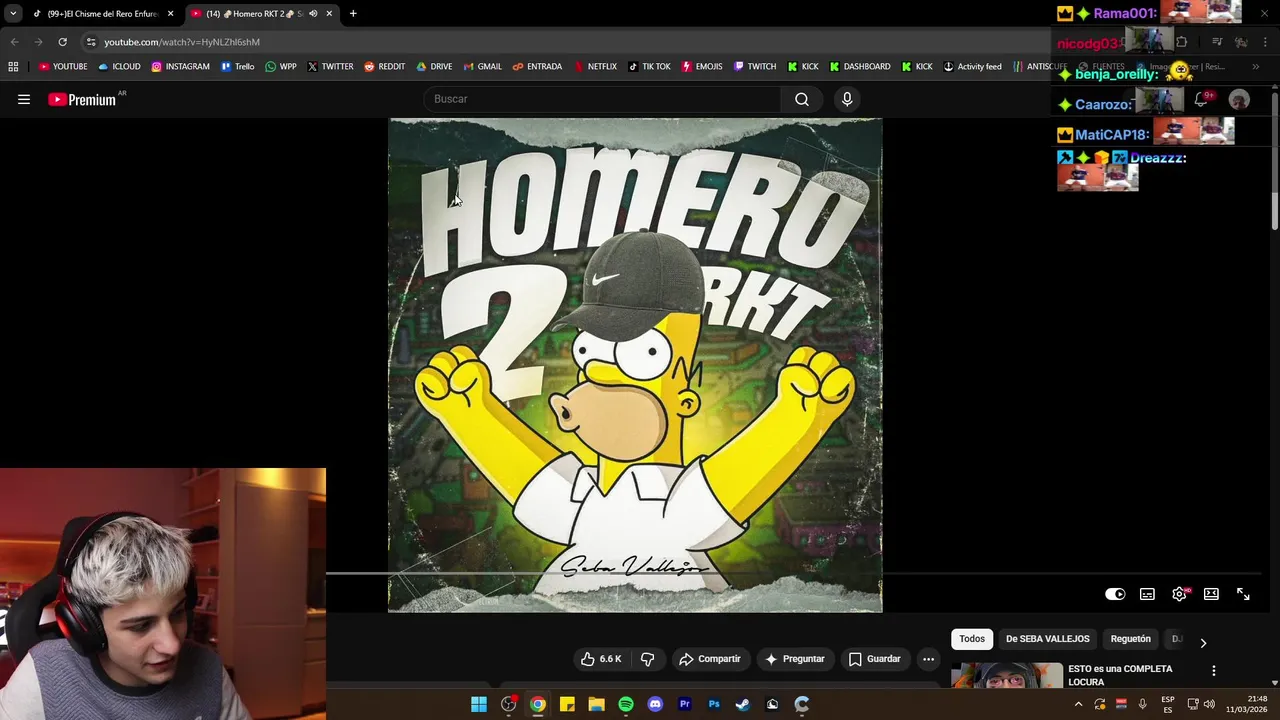Open the INSTAGRAM bookmark

[180, 67]
